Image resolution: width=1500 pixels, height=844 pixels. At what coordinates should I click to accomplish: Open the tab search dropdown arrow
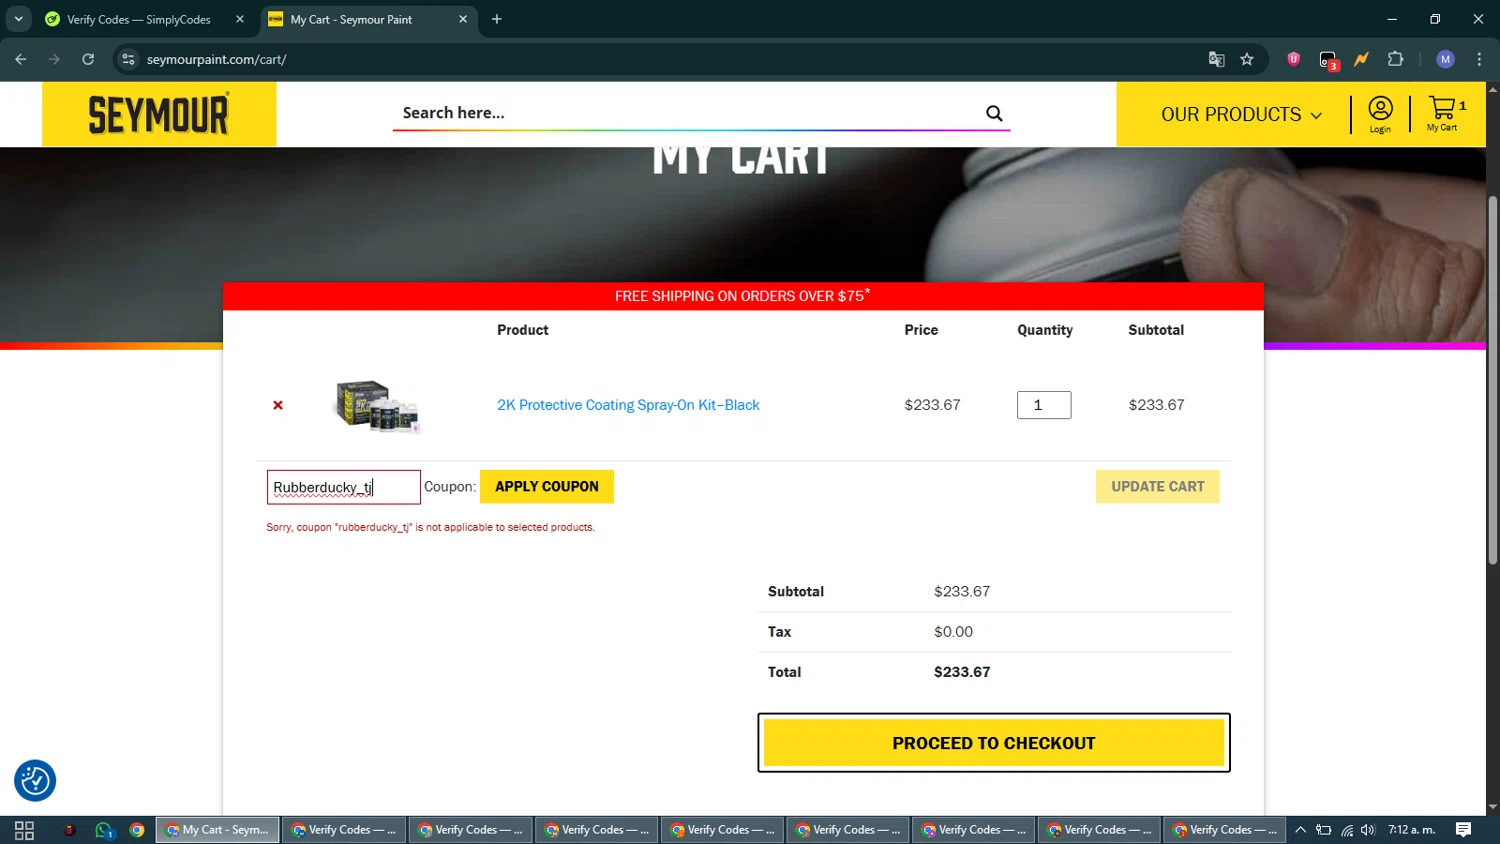click(18, 19)
